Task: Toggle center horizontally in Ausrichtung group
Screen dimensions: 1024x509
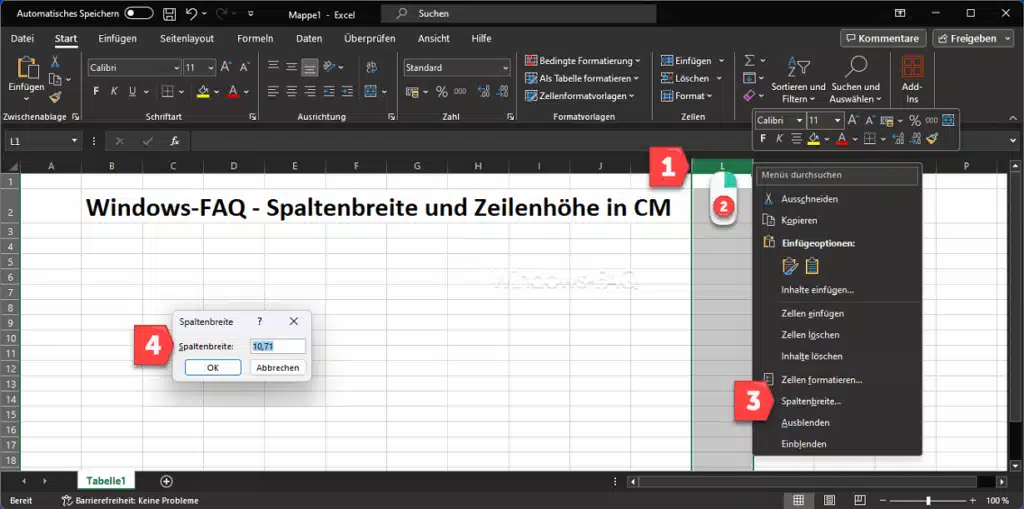Action: pos(291,91)
